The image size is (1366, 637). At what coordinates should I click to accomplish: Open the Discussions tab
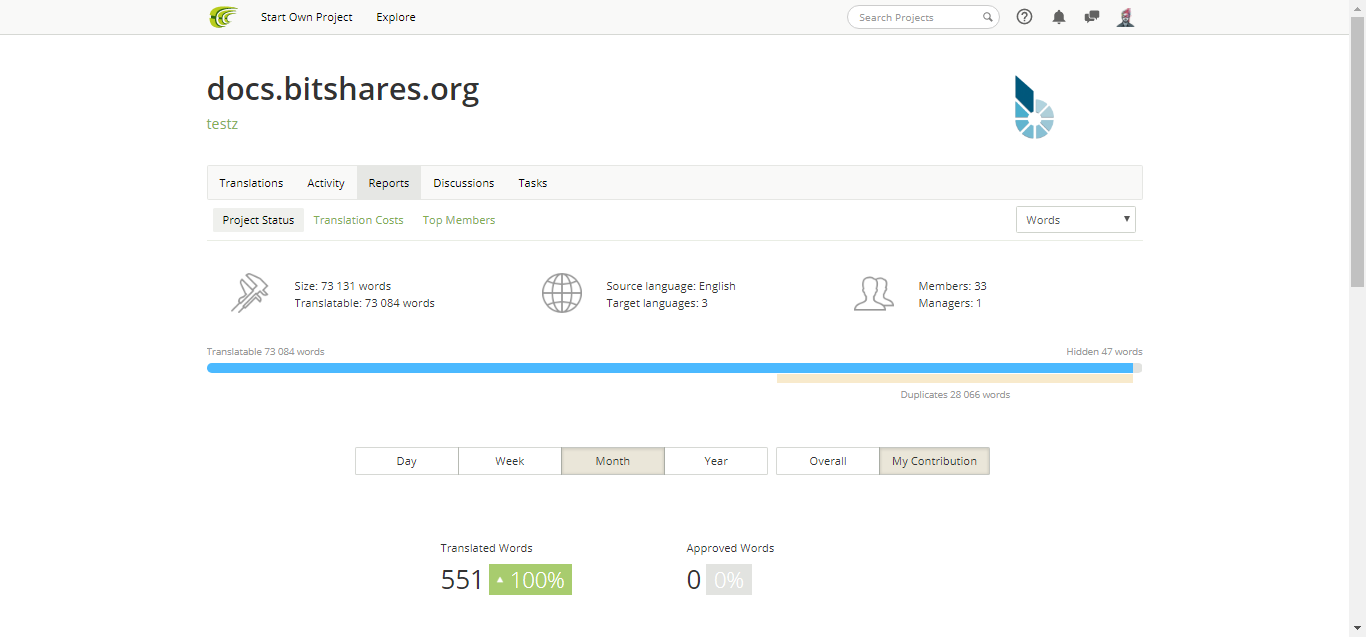coord(464,183)
